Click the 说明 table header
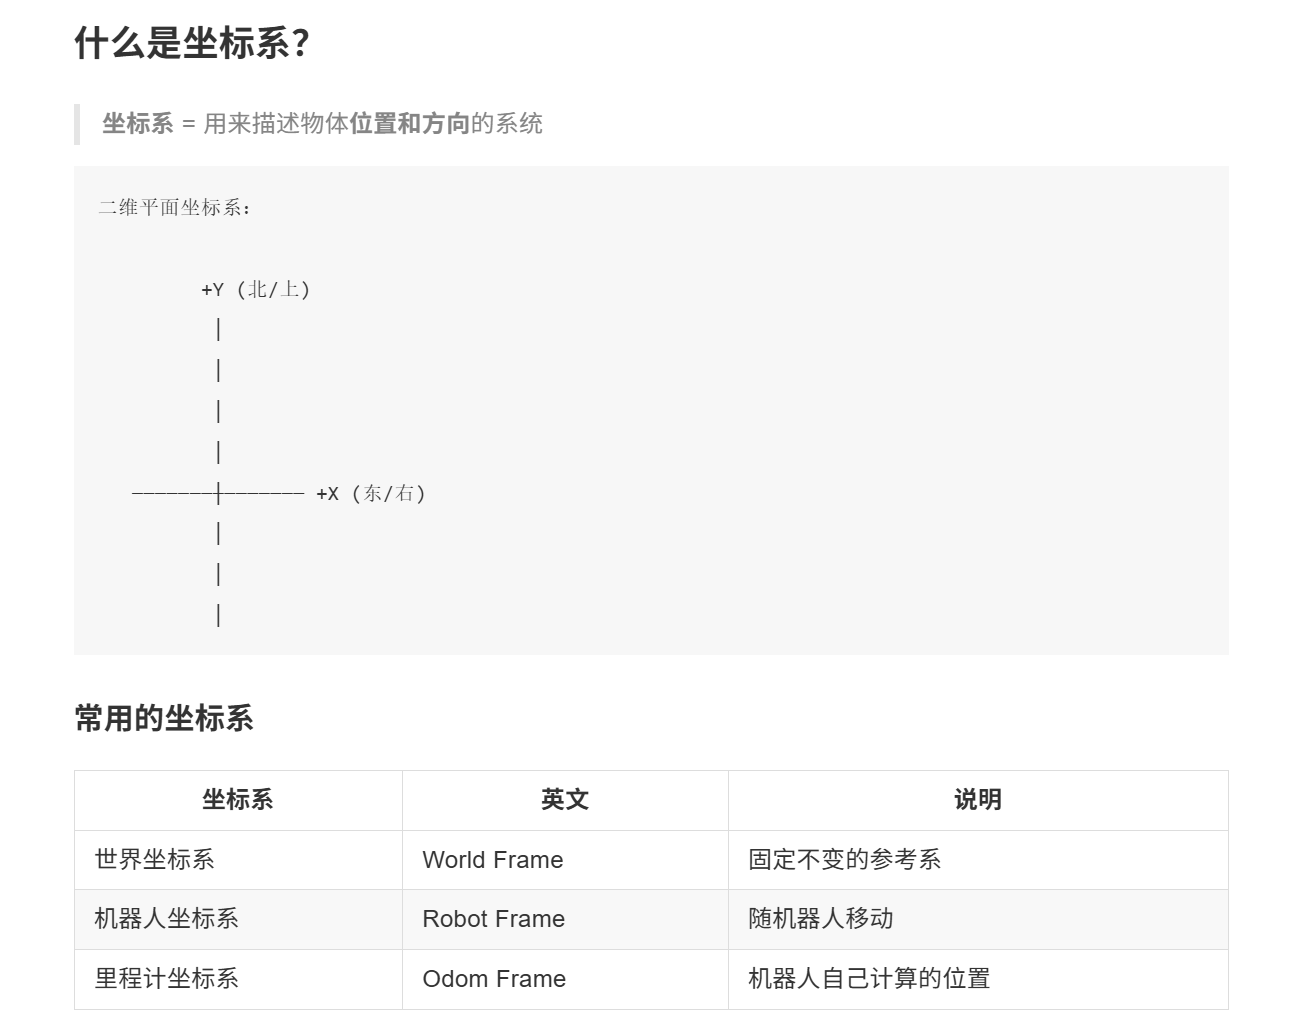 coord(977,800)
